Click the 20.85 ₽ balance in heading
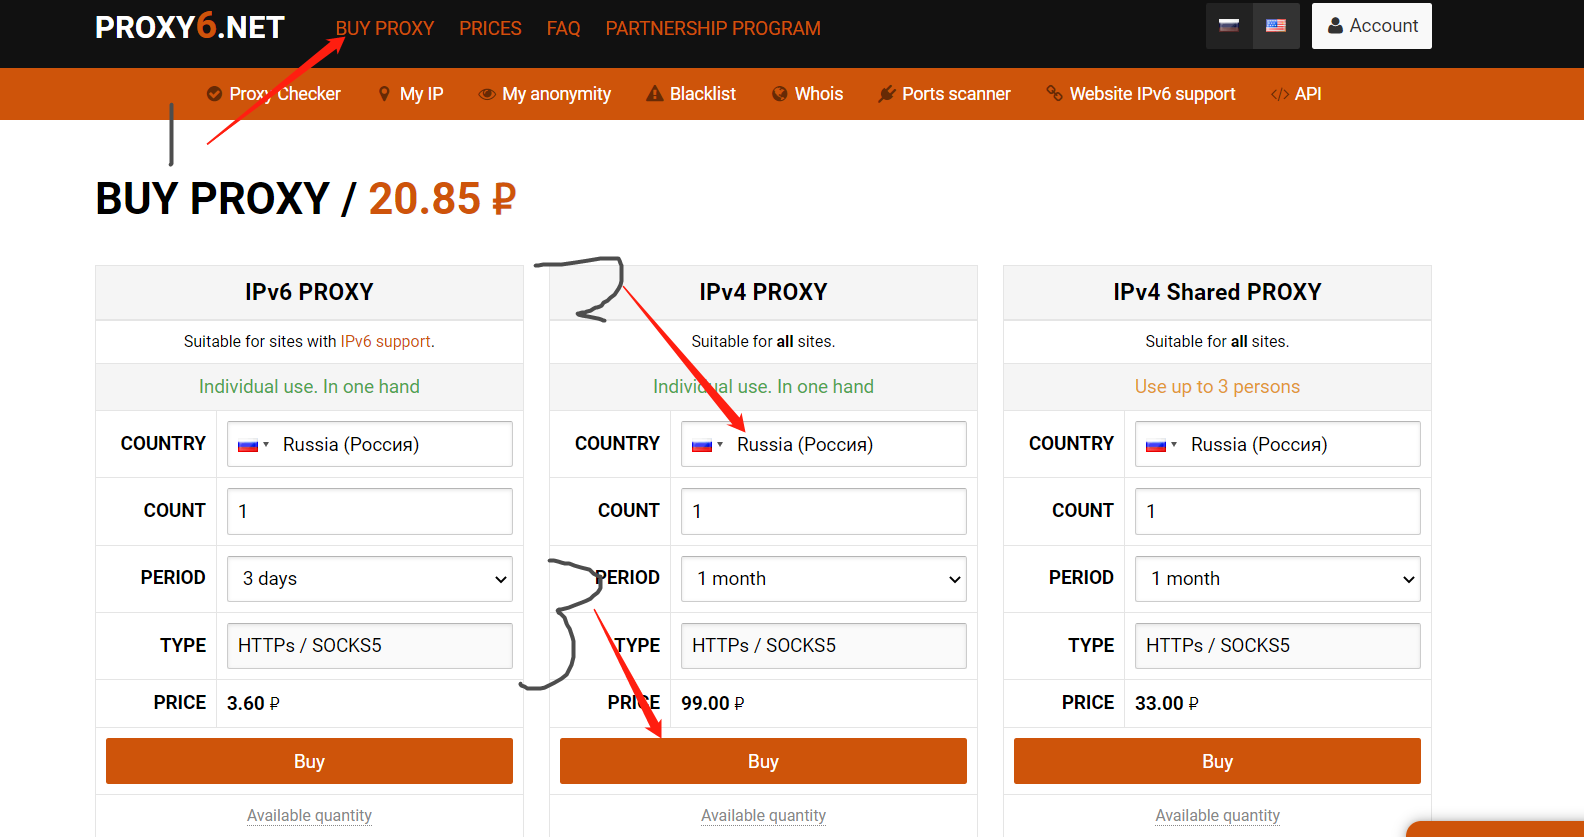 point(442,199)
